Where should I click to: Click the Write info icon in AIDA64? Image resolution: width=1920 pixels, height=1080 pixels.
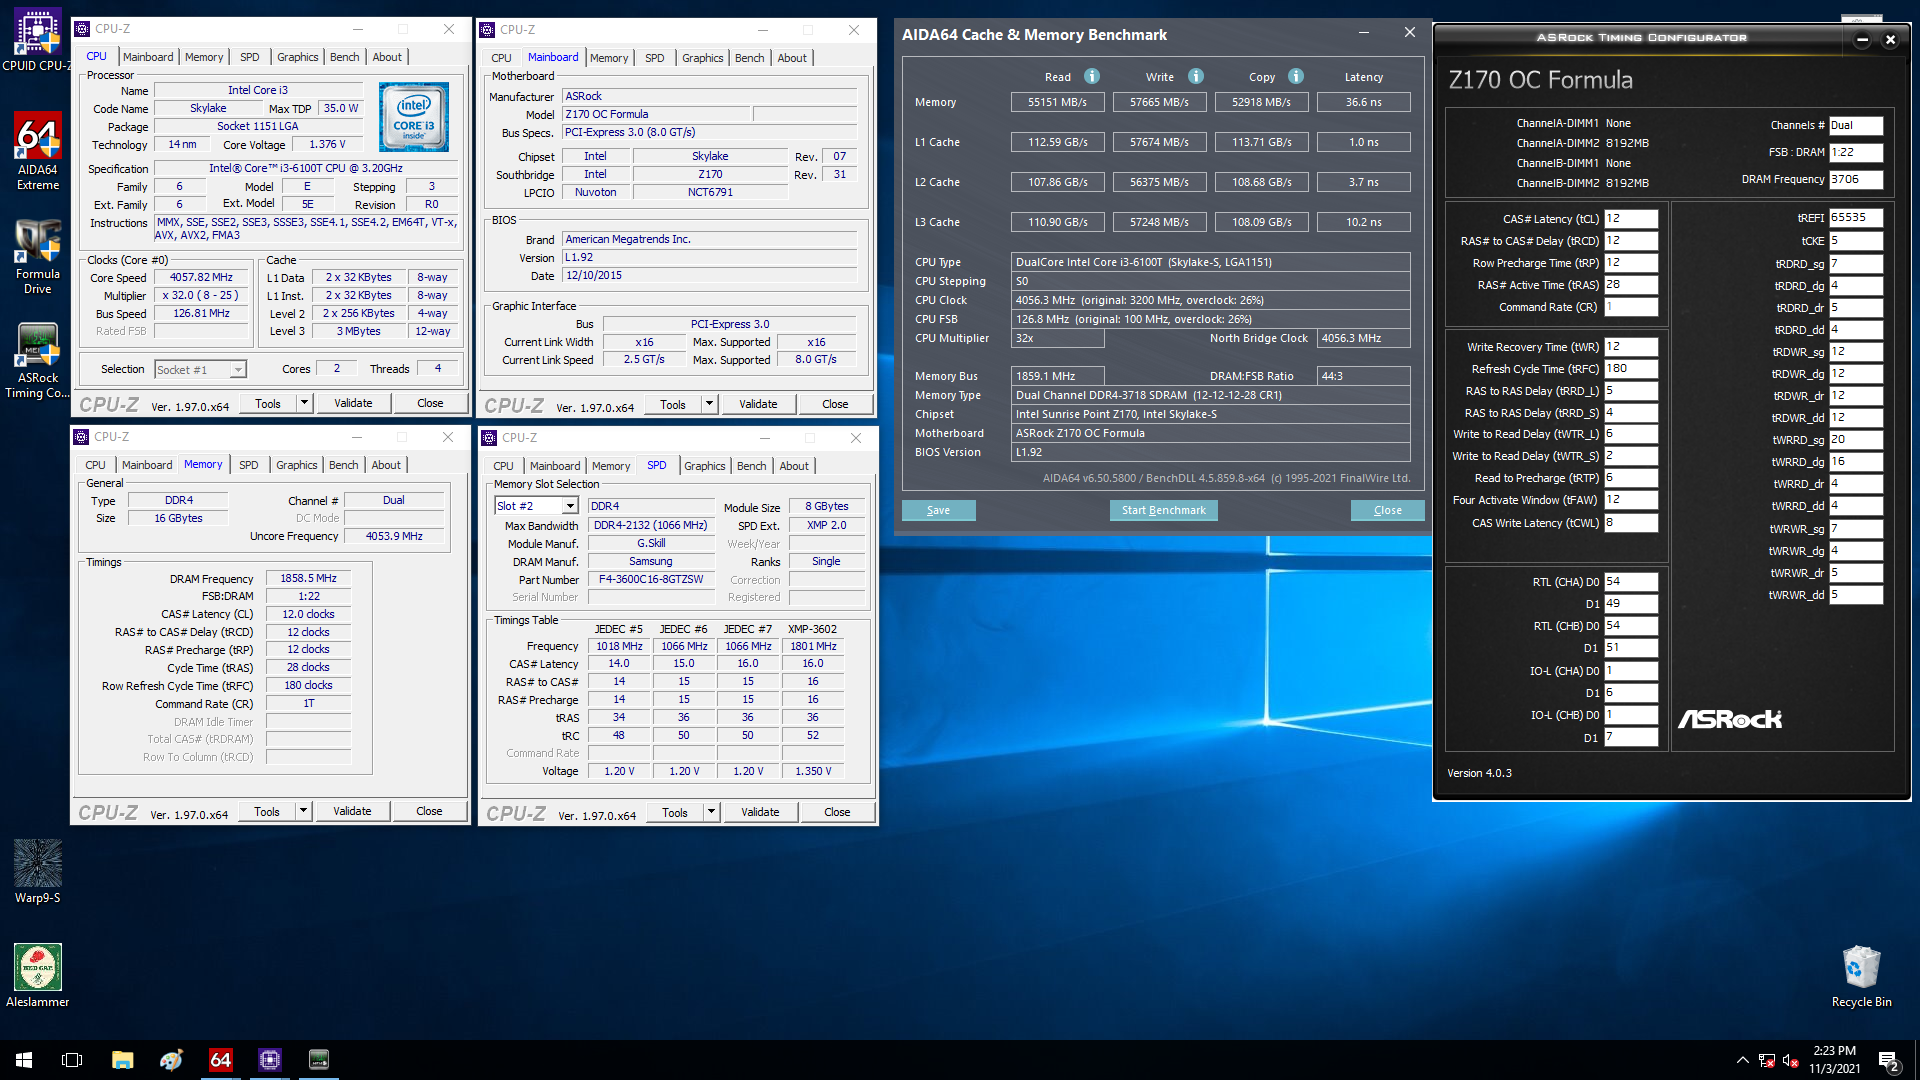pyautogui.click(x=1196, y=76)
